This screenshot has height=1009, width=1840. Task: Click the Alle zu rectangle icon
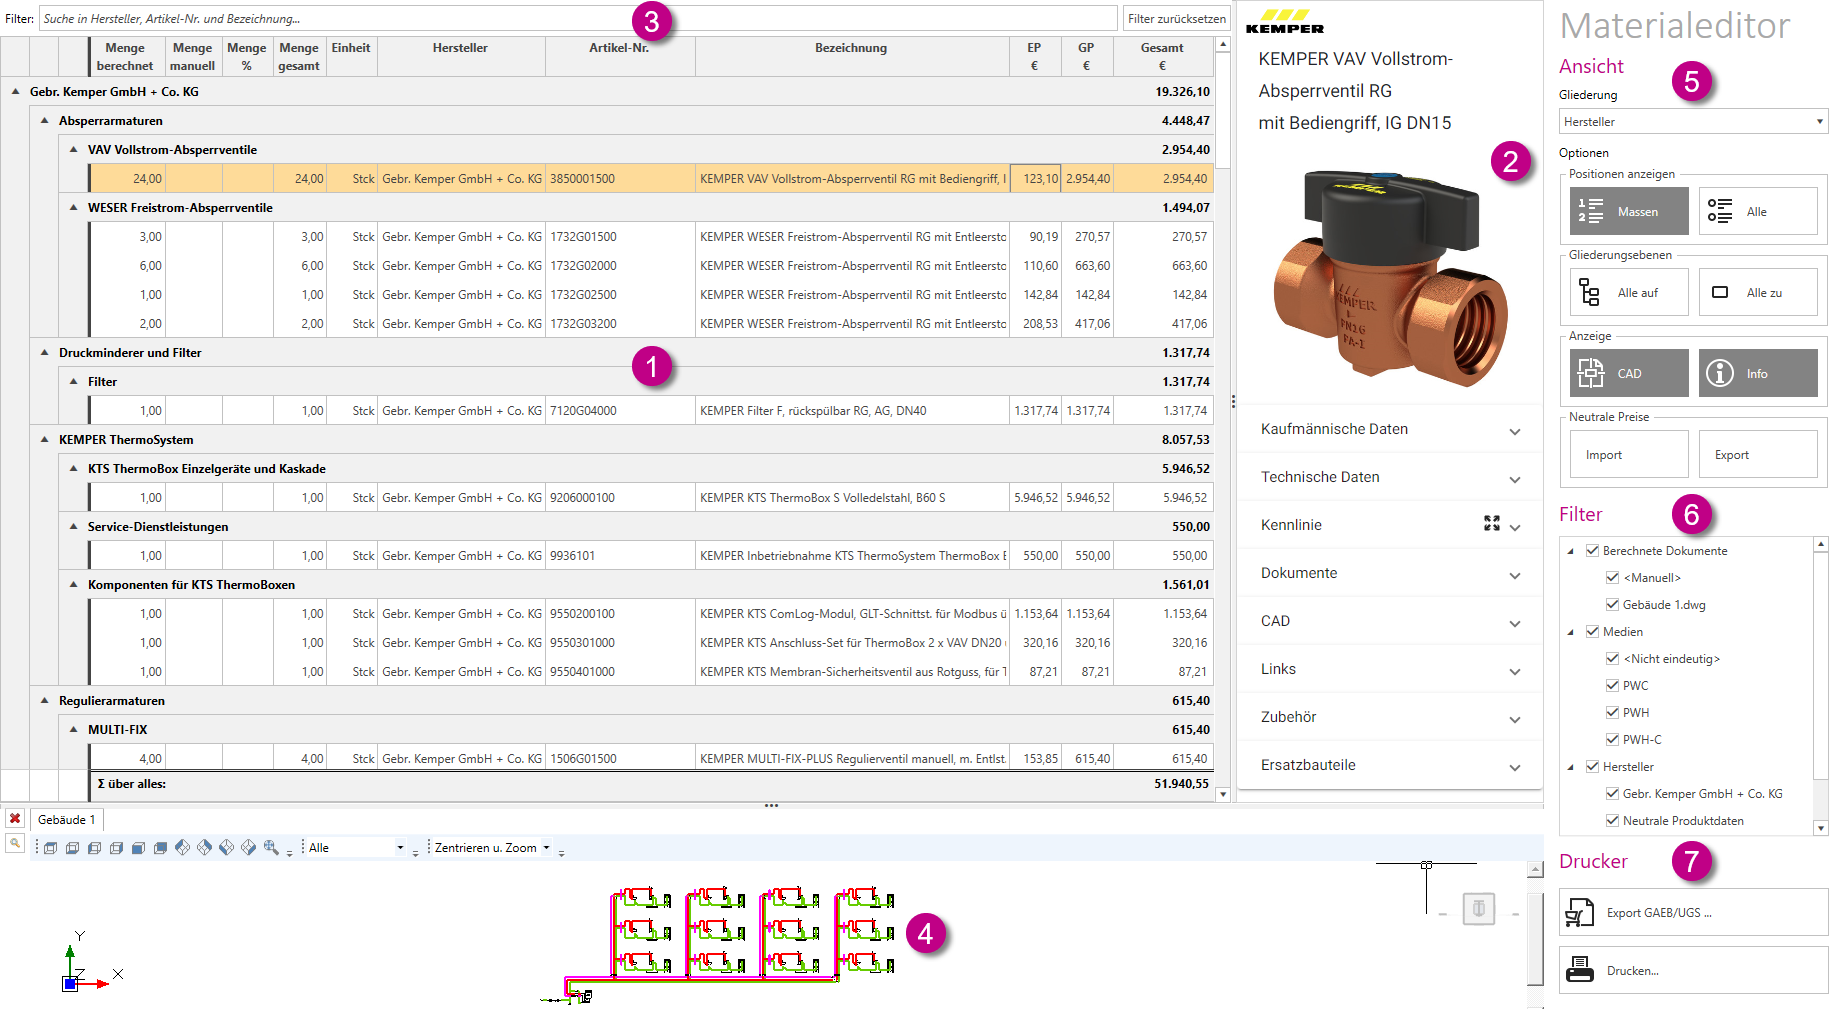click(x=1720, y=292)
